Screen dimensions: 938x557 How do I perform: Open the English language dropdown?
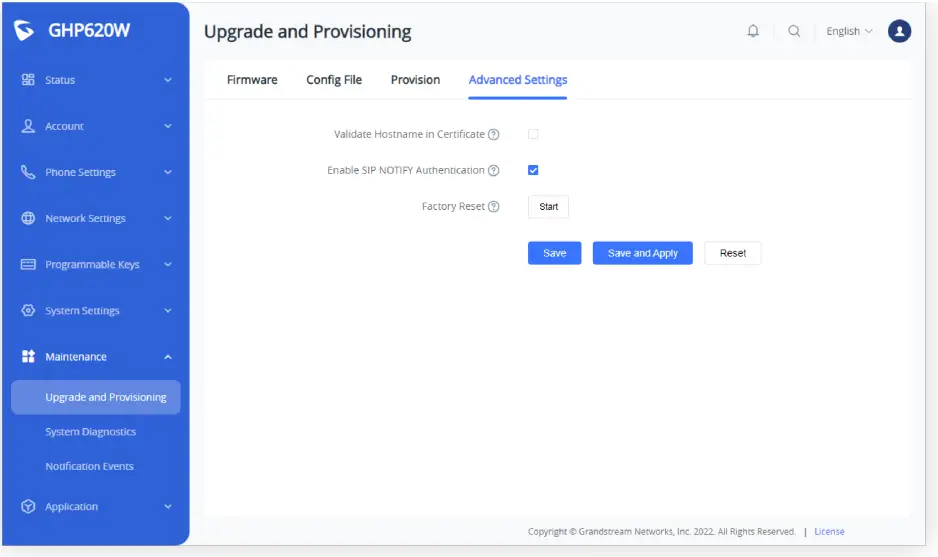coord(849,31)
